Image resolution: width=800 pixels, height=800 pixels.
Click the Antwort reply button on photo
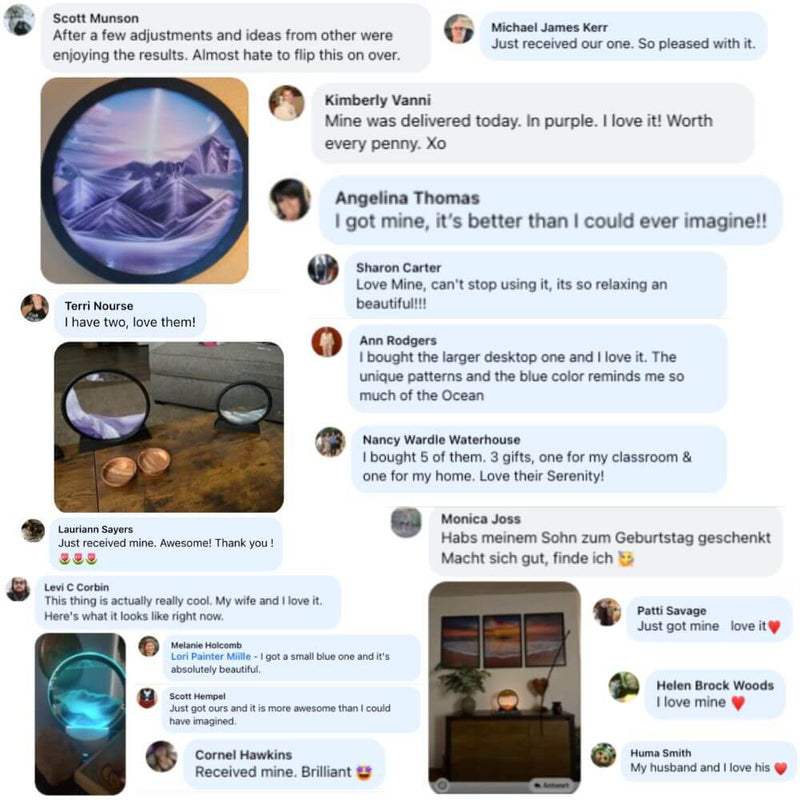coord(551,785)
